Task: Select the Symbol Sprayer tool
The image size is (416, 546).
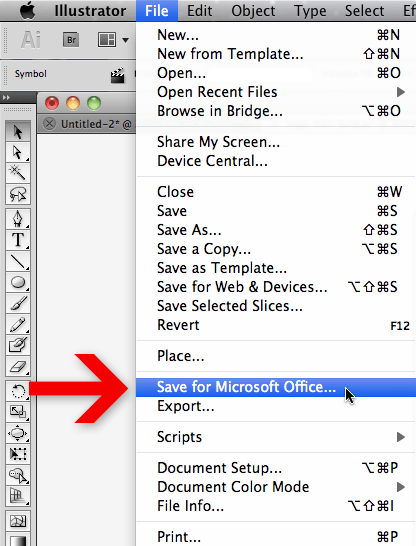Action: [18, 475]
